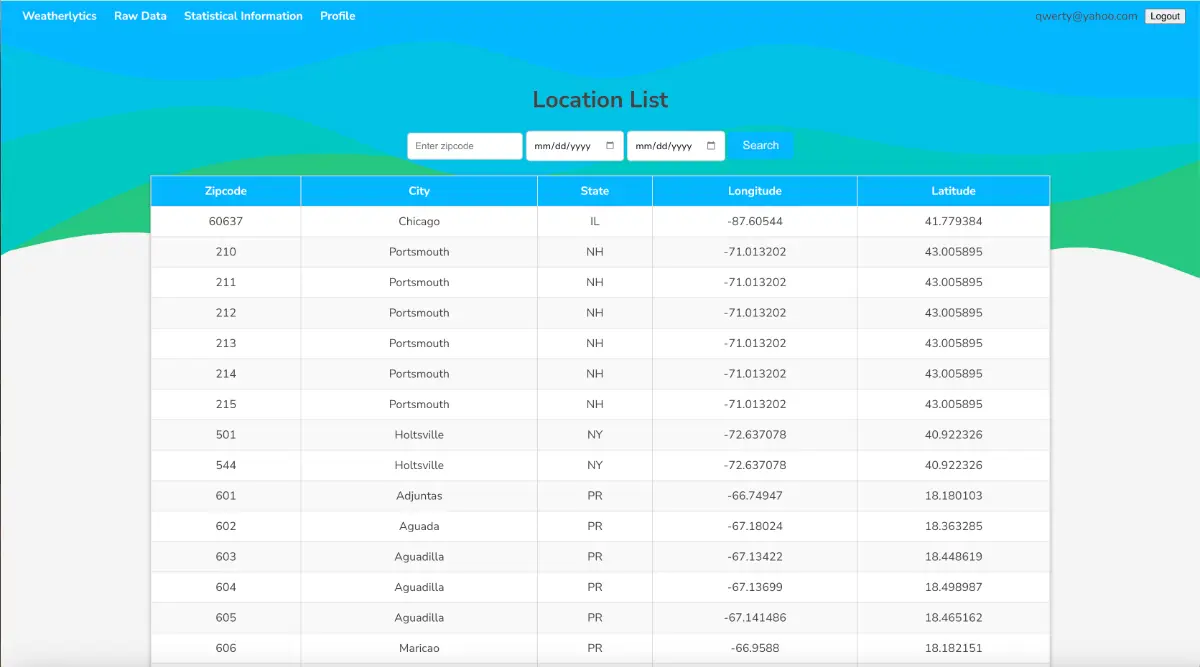Focus the Enter zipcode input field
Viewport: 1200px width, 667px height.
click(x=464, y=146)
